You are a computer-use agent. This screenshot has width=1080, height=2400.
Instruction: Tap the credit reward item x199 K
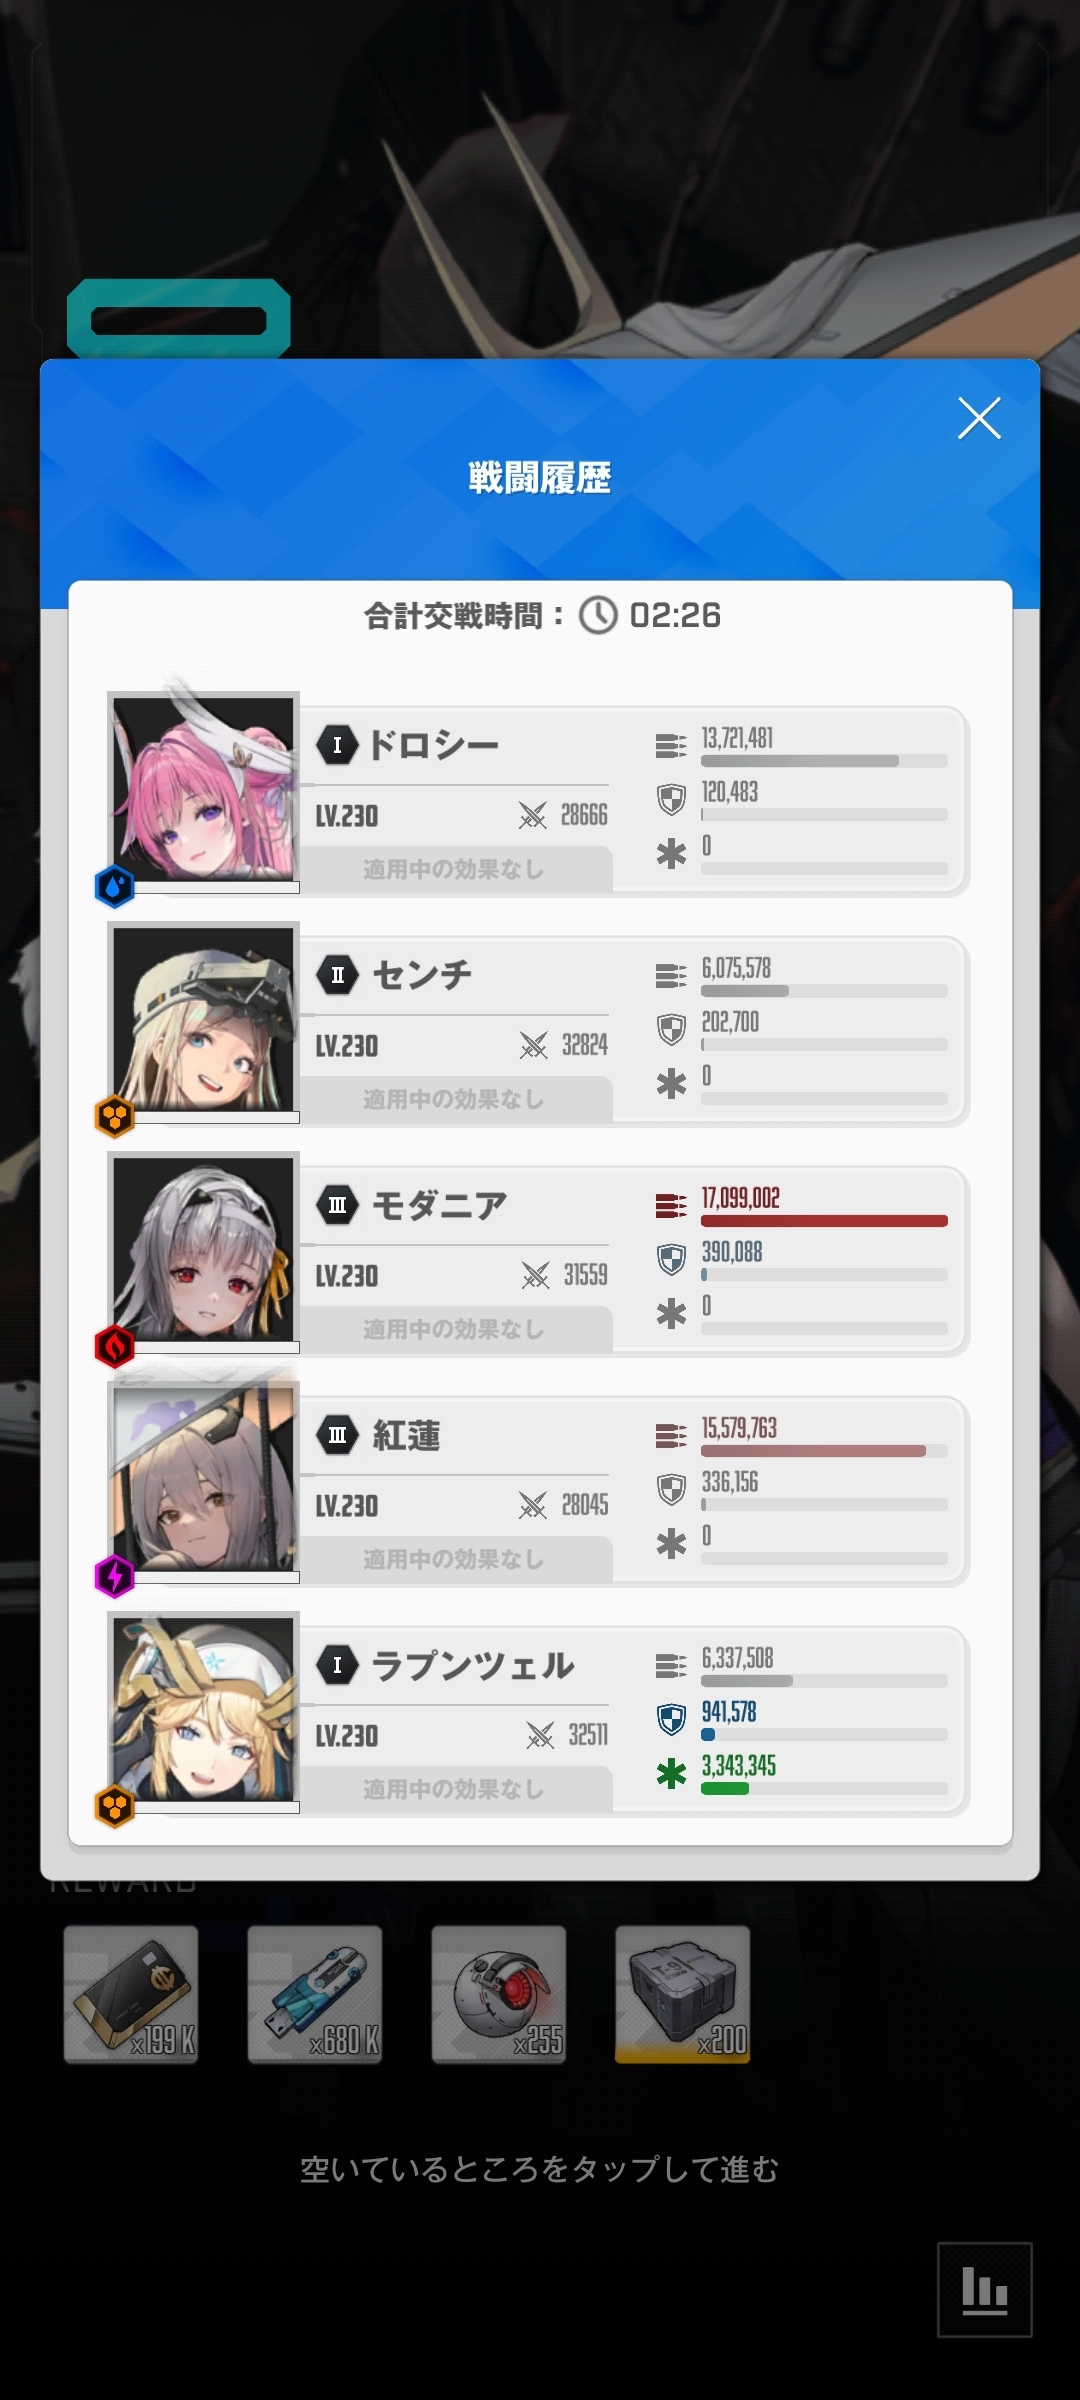pos(131,1994)
